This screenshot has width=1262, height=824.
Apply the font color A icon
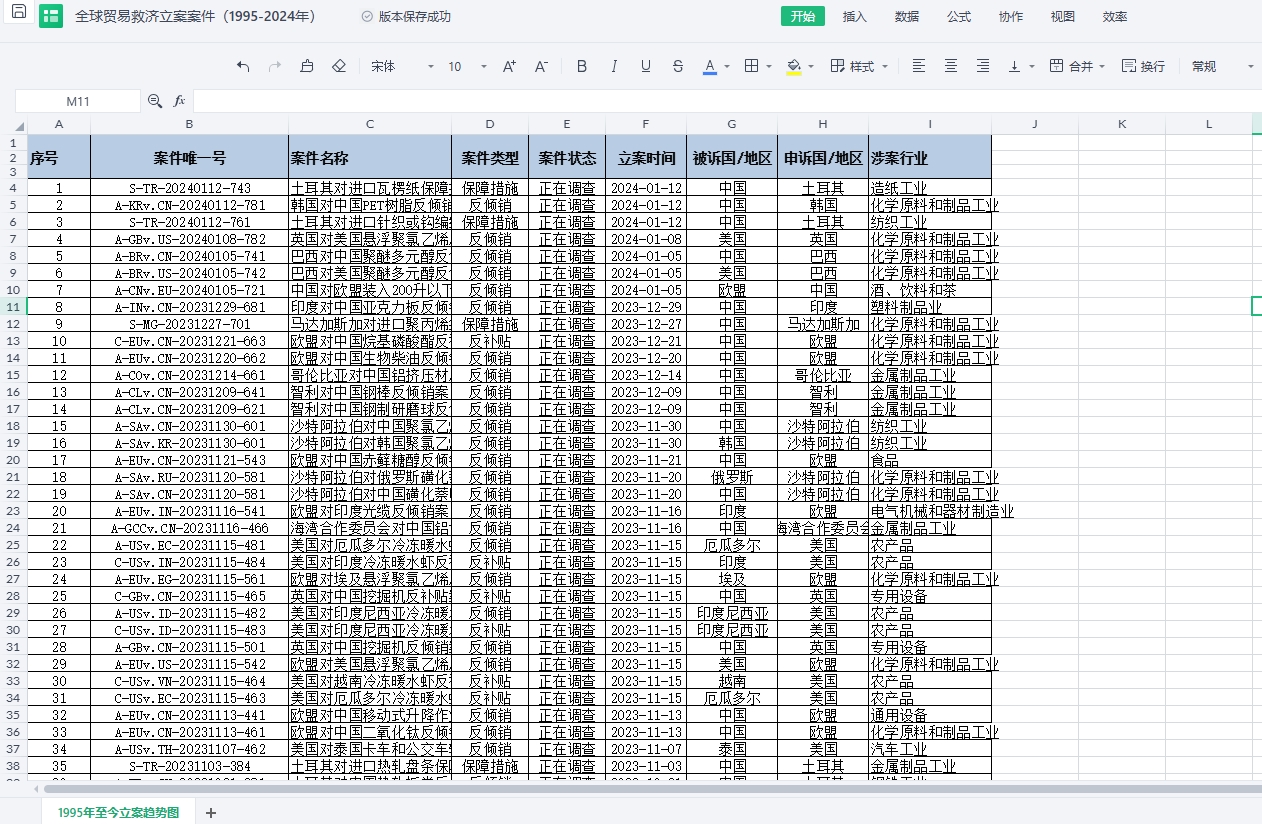[x=710, y=66]
